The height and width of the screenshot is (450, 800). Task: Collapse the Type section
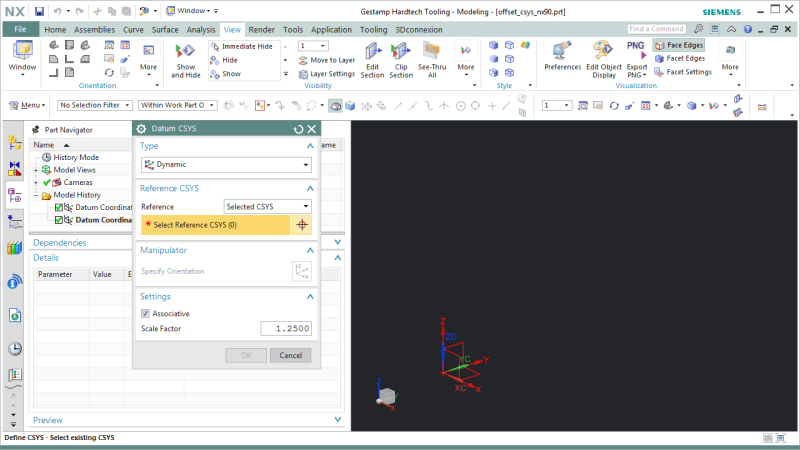coord(310,146)
